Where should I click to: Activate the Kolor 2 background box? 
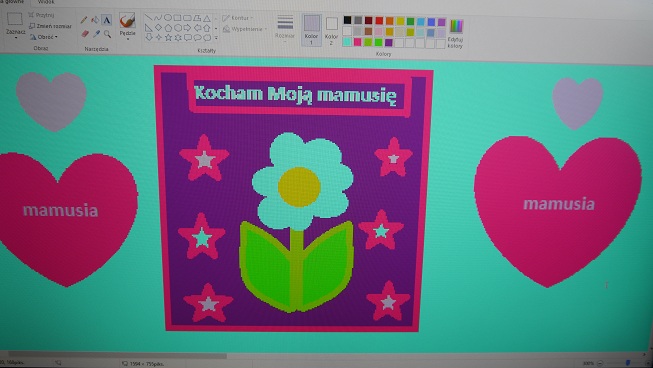click(x=331, y=30)
